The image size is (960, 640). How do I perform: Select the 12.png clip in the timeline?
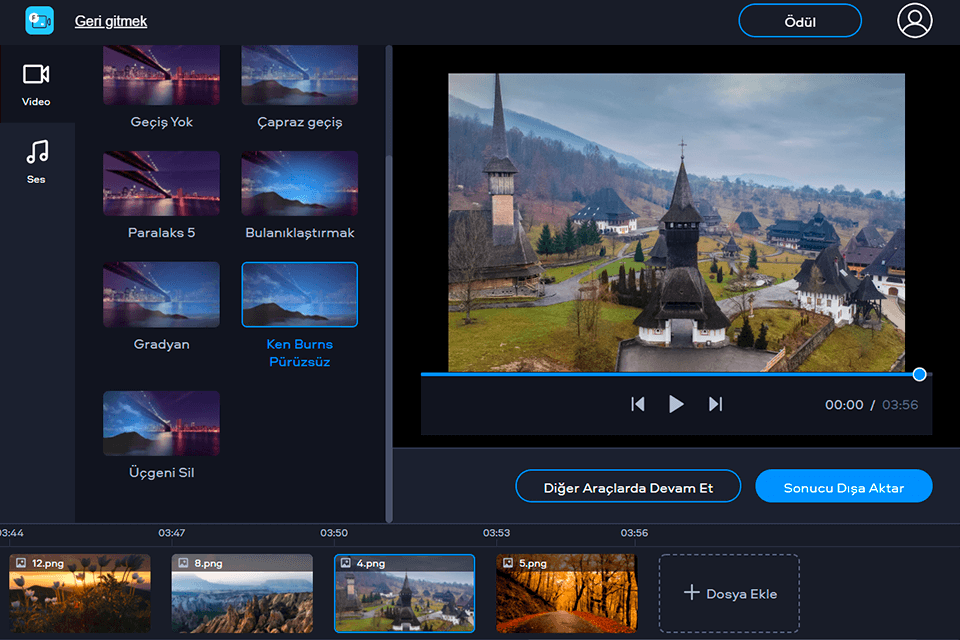tap(79, 593)
